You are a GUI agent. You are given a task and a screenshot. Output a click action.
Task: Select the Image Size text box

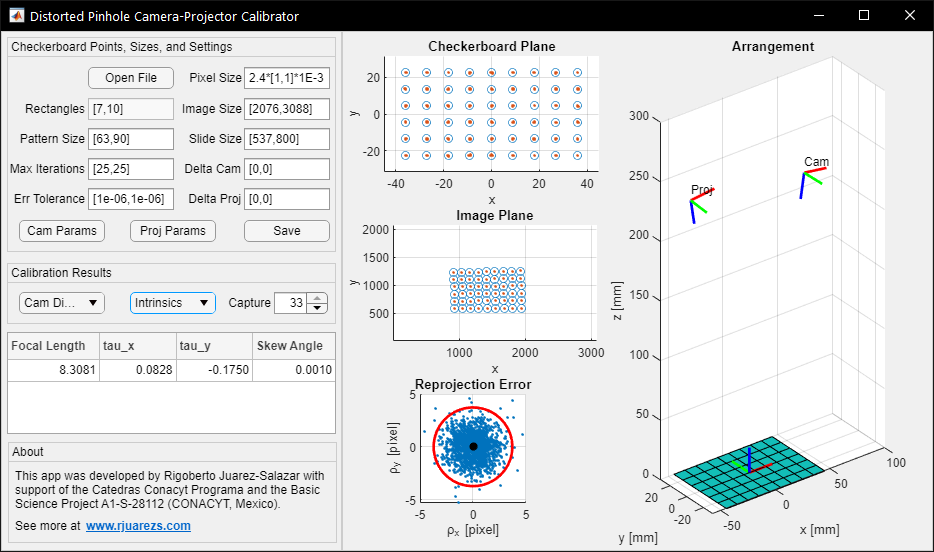pyautogui.click(x=287, y=109)
